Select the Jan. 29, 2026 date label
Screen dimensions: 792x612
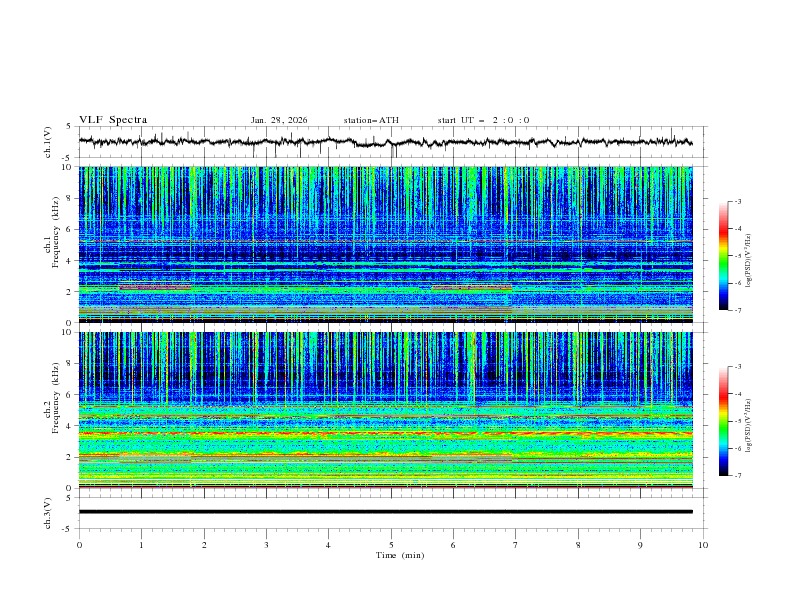click(279, 120)
